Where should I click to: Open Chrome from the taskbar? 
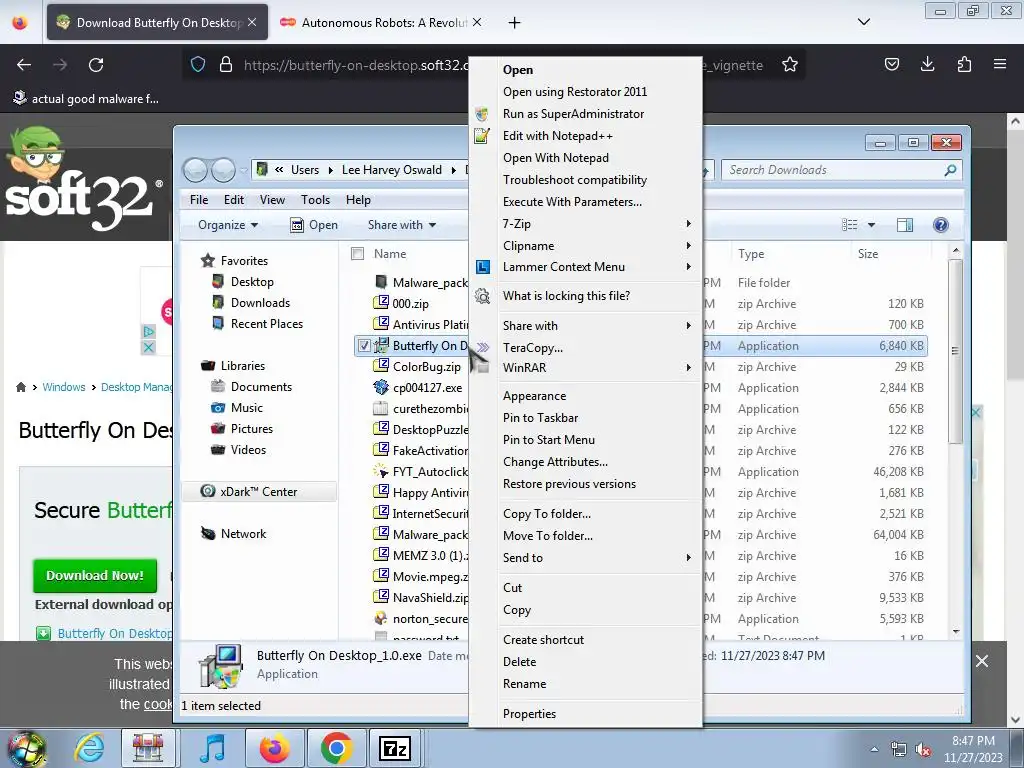point(336,748)
